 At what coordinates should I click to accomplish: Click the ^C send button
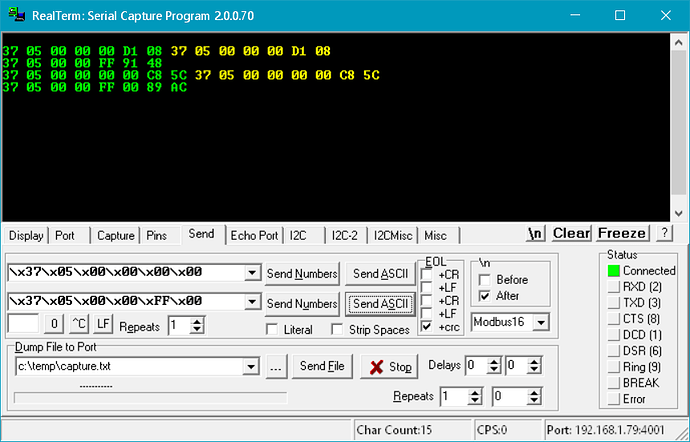click(79, 324)
